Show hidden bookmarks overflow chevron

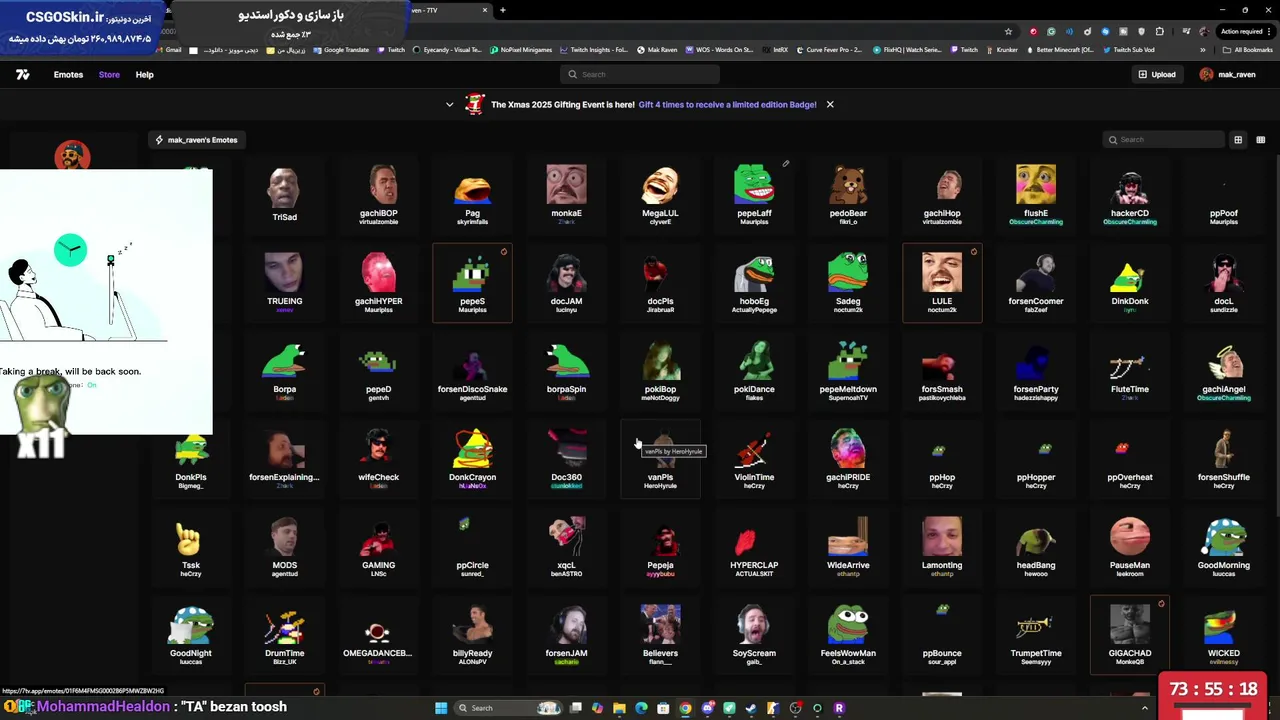point(1203,50)
